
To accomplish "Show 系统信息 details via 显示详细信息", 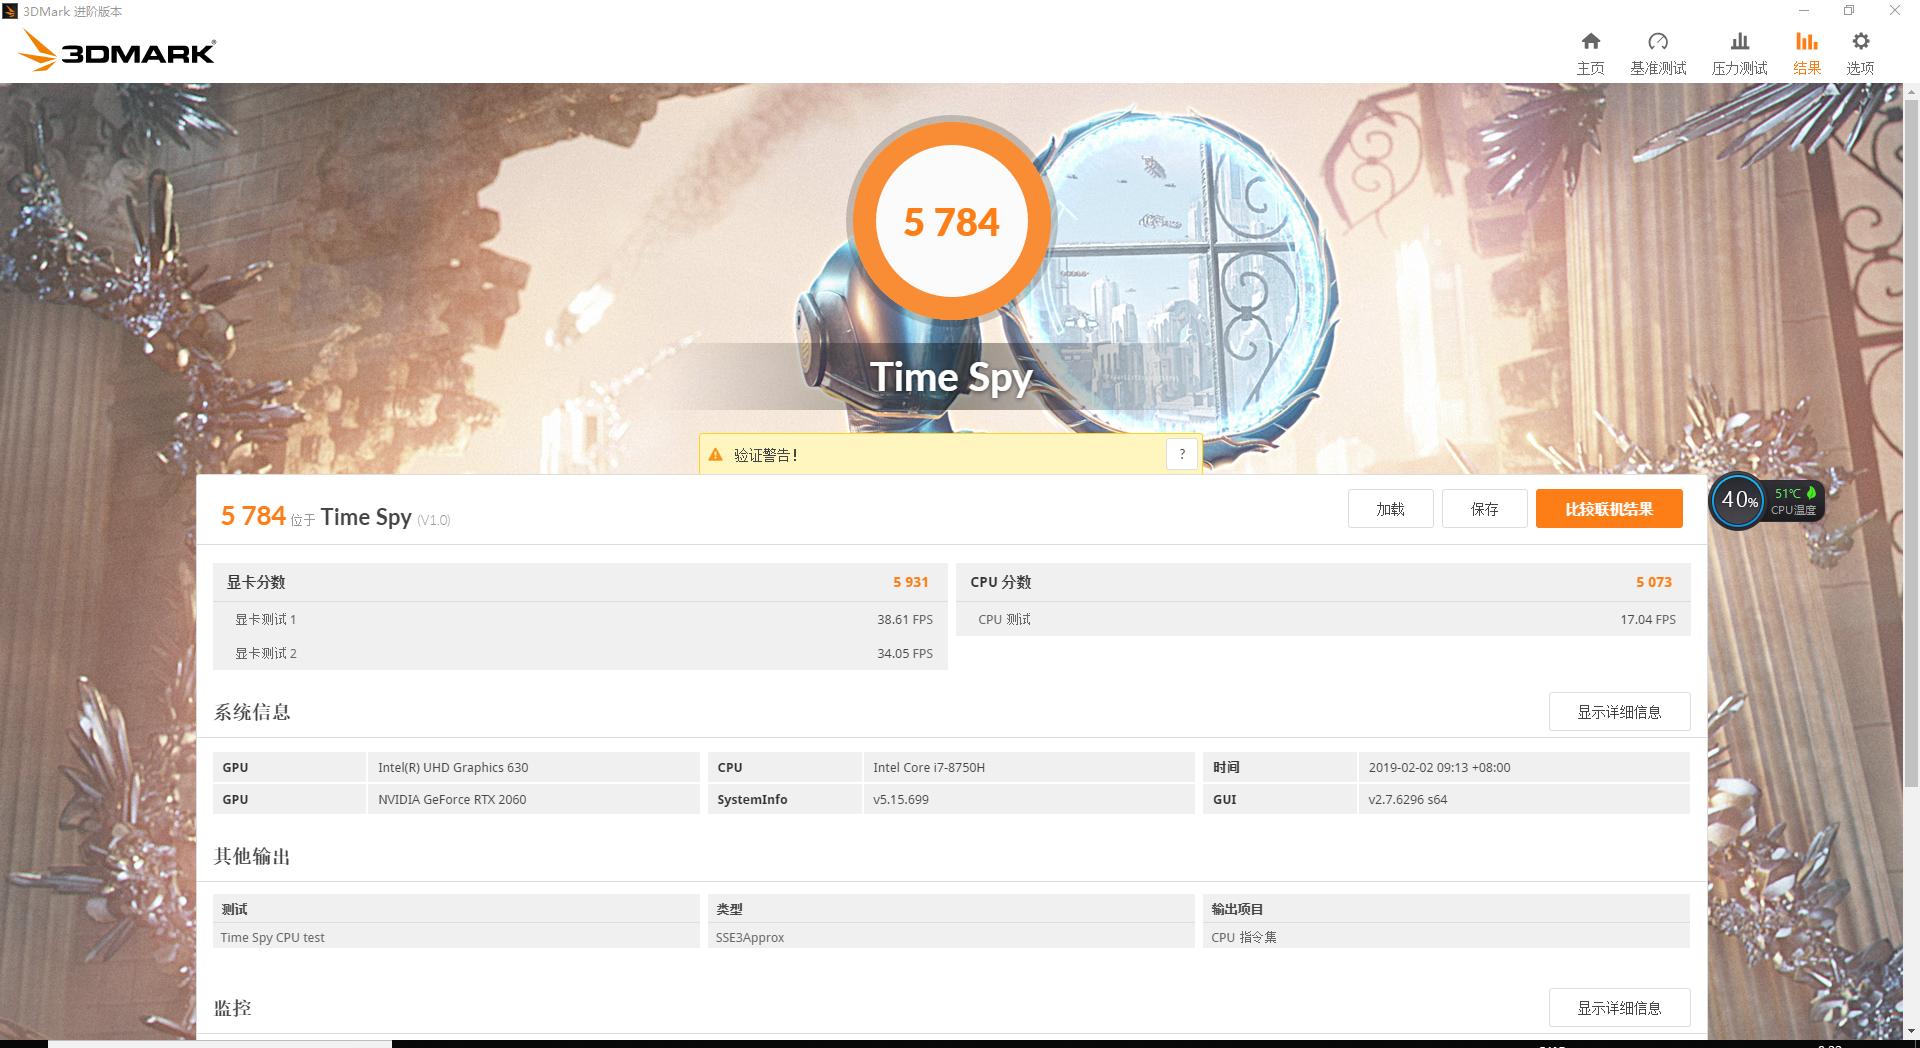I will point(1619,712).
